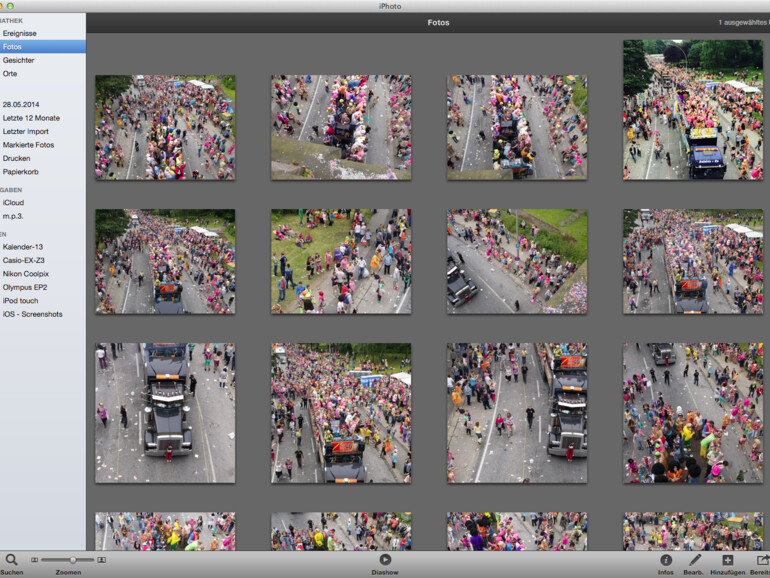Click the large thumbnail zoom-in icon
This screenshot has height=578, width=770.
point(101,560)
